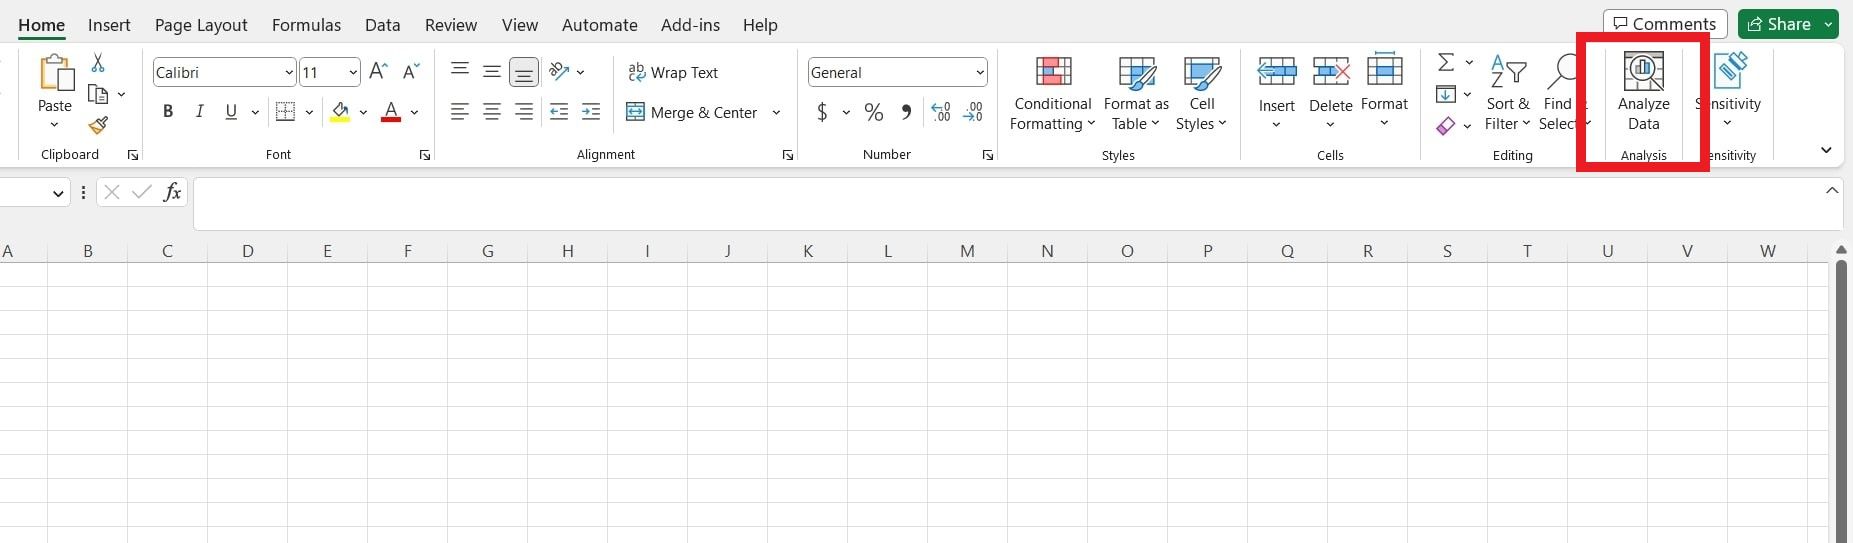This screenshot has height=543, width=1853.
Task: Expand the General number format dropdown
Action: coord(979,72)
